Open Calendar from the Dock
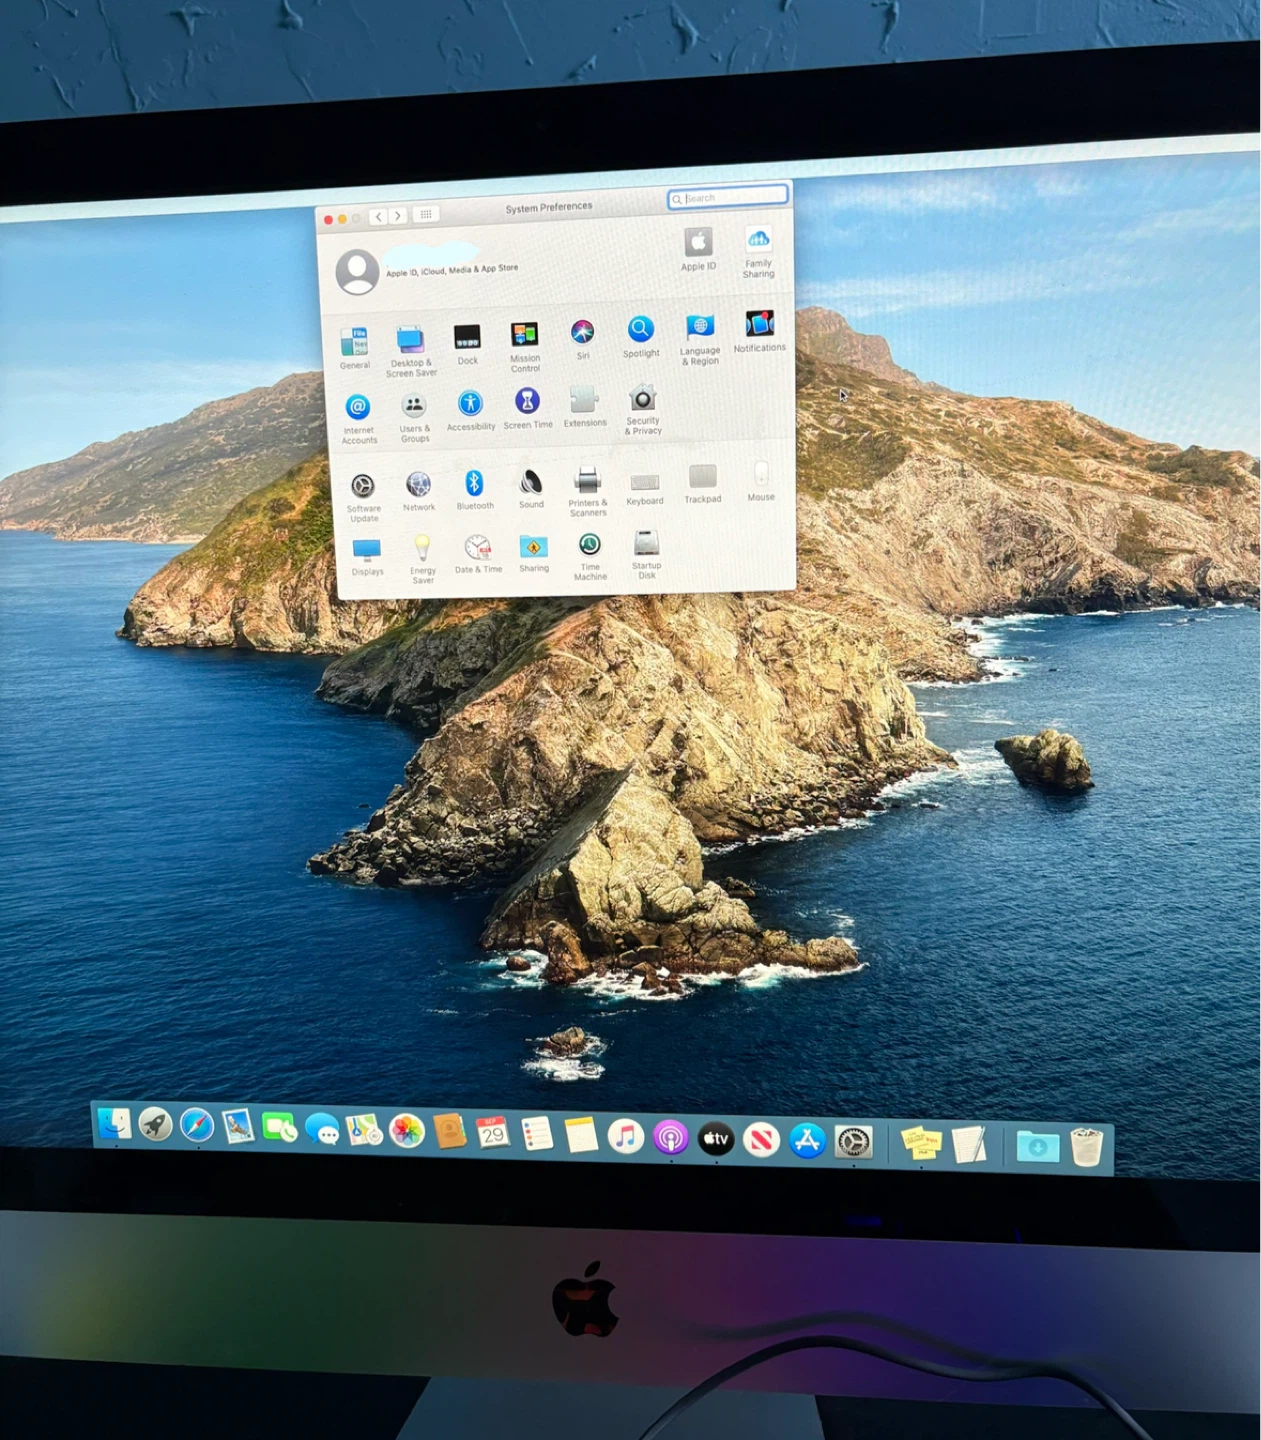The height and width of the screenshot is (1440, 1261). pyautogui.click(x=492, y=1133)
